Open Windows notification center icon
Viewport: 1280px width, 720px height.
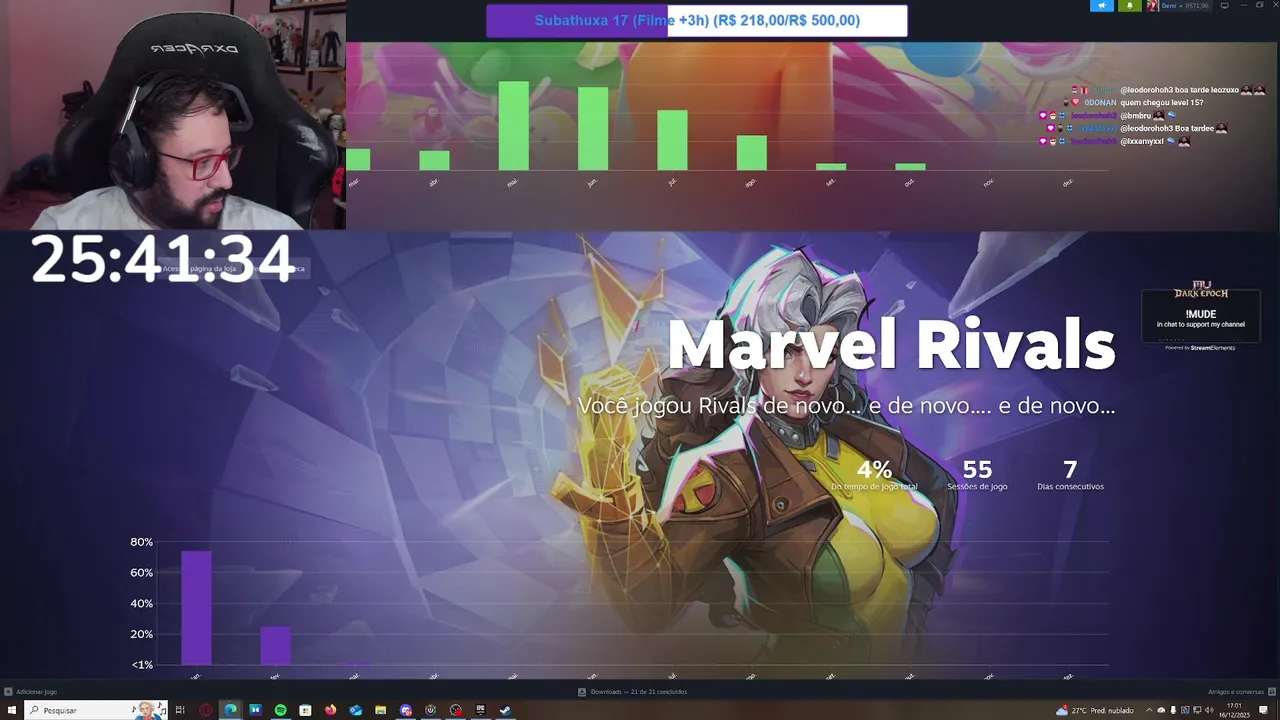[x=1263, y=710]
